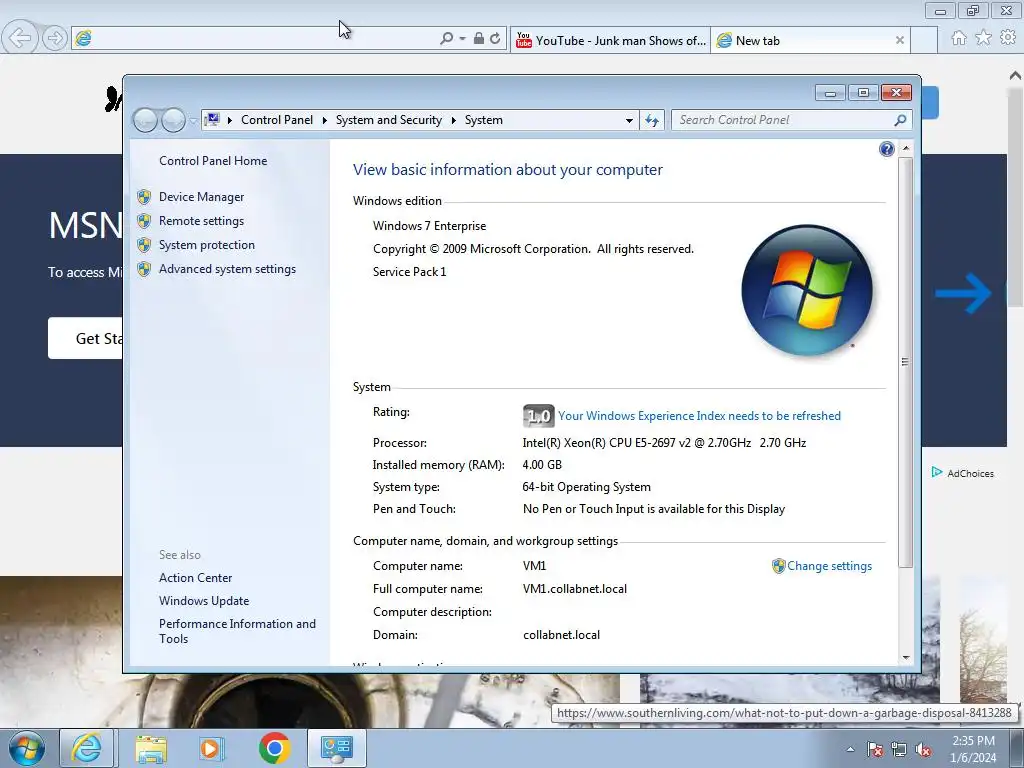This screenshot has height=768, width=1024.
Task: Close the New tab in IE
Action: click(899, 40)
